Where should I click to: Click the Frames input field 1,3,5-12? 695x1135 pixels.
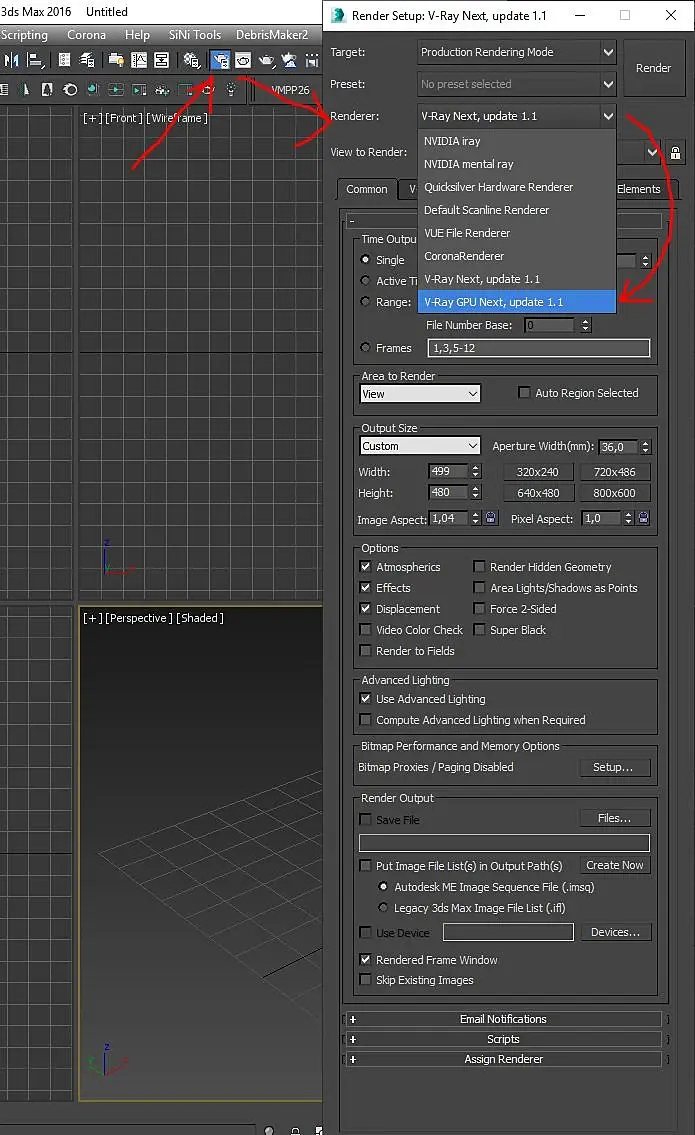(539, 348)
